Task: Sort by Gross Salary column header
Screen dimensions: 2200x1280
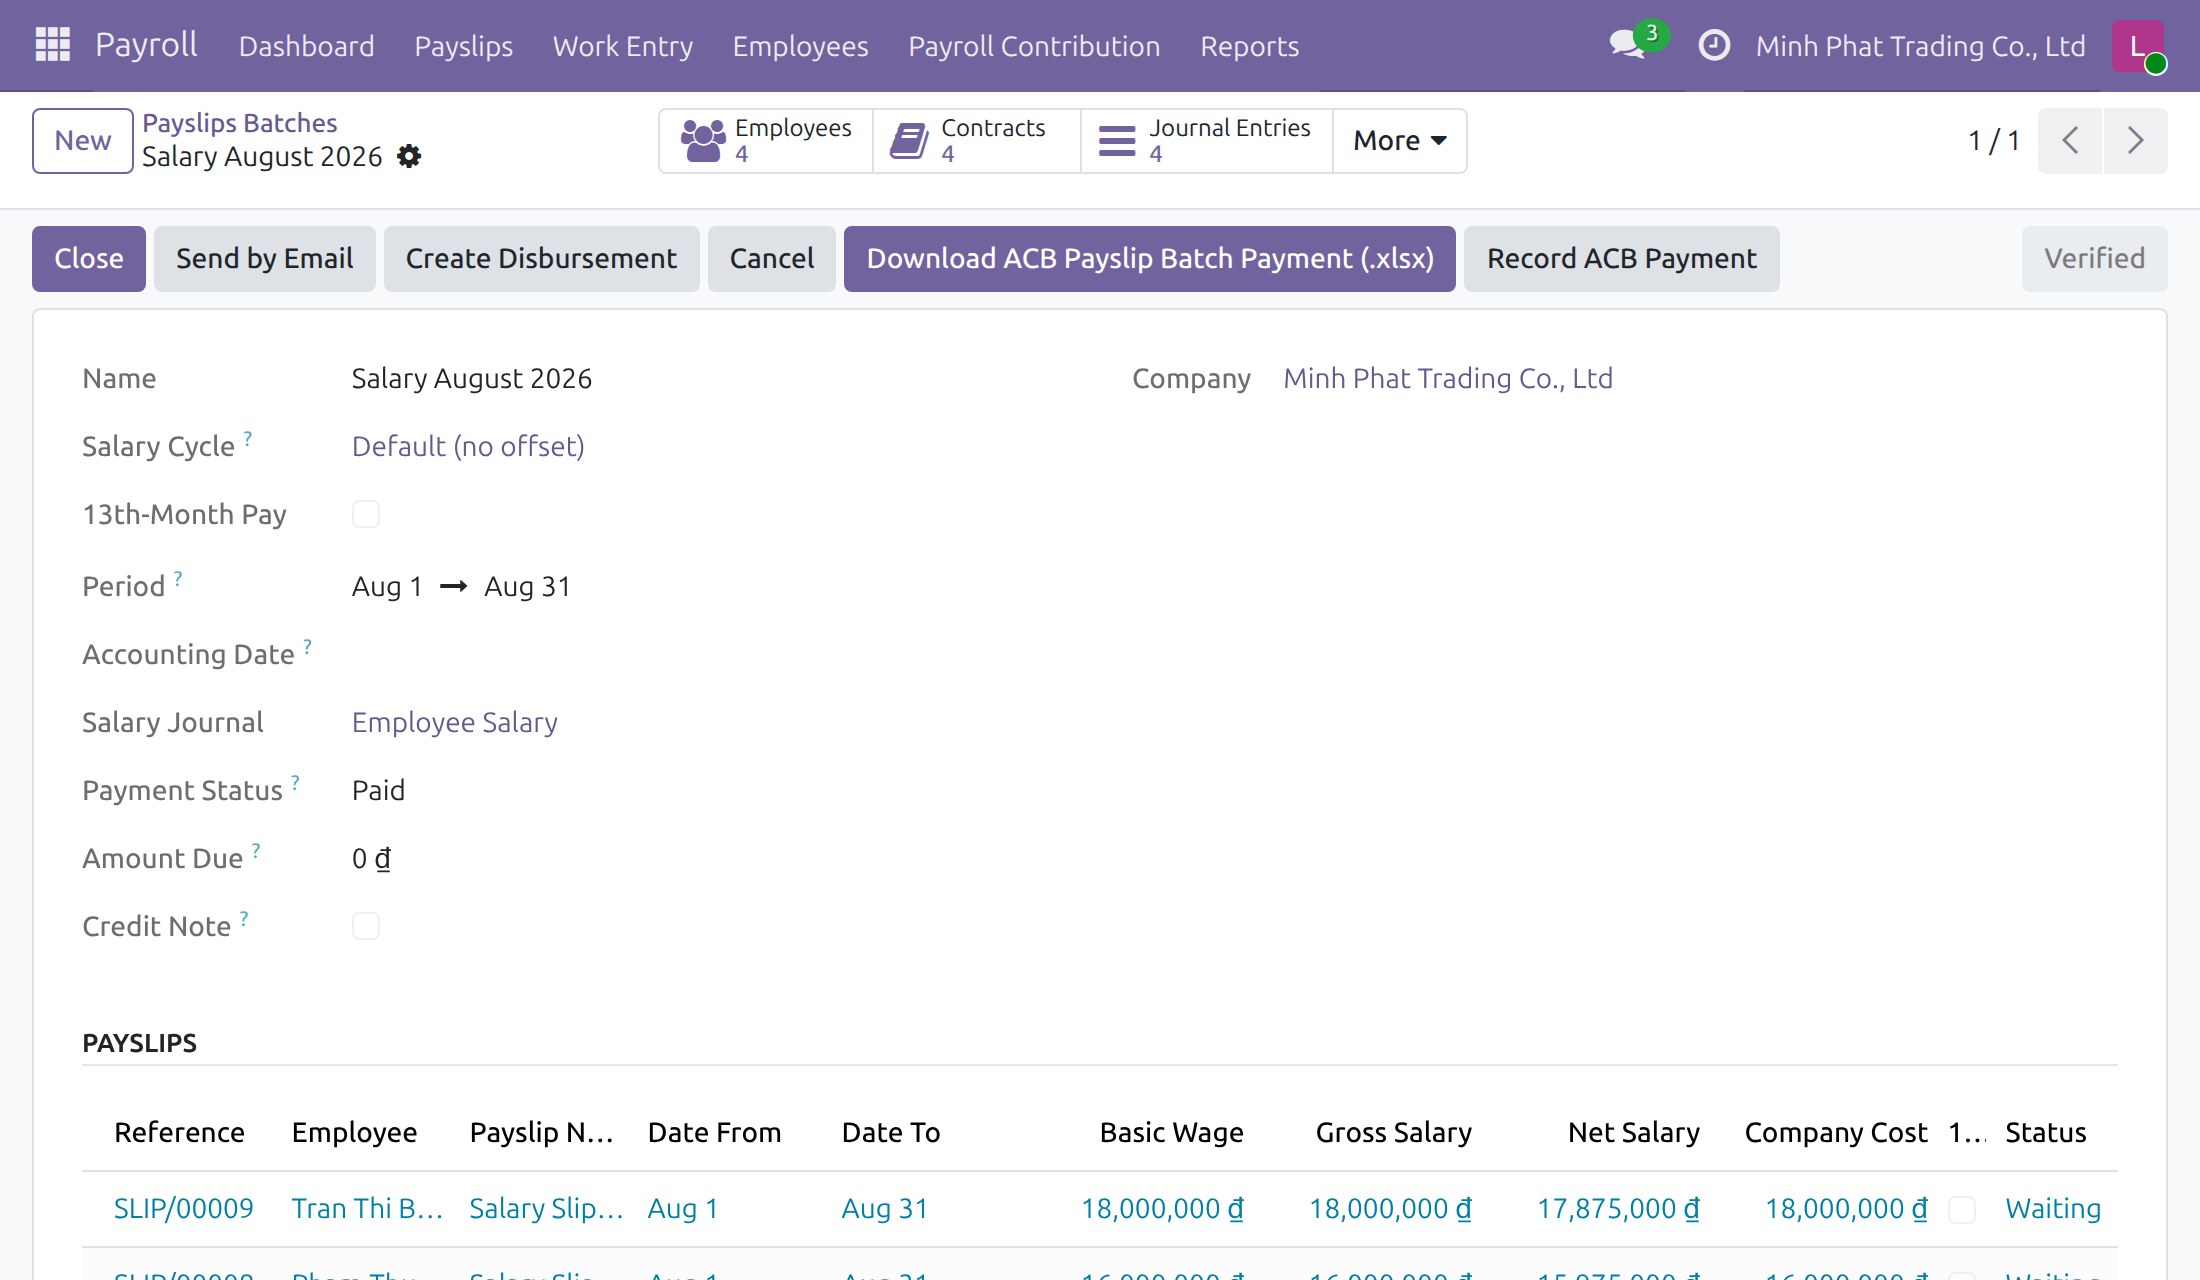Action: click(x=1394, y=1132)
